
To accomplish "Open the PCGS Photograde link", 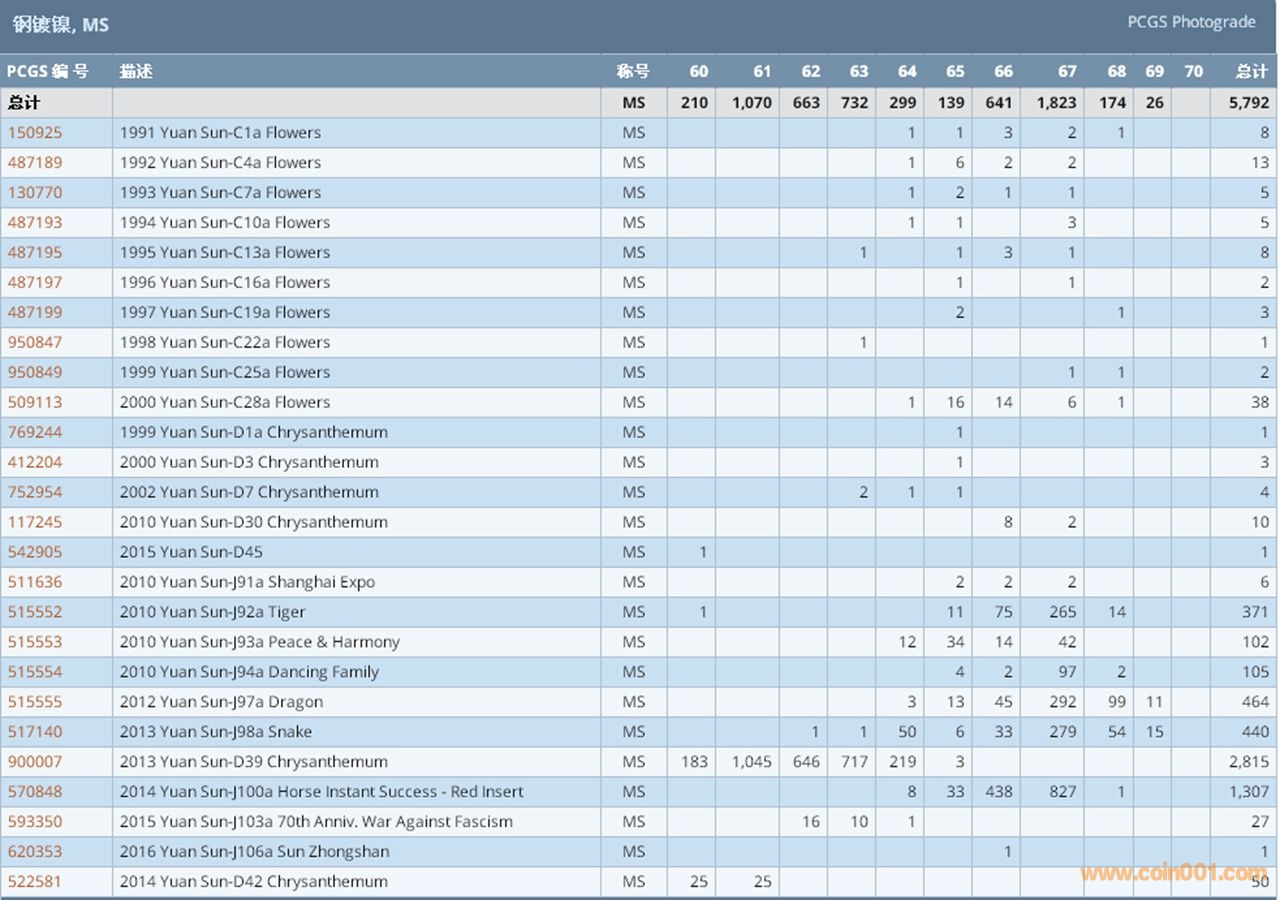I will (x=1191, y=22).
